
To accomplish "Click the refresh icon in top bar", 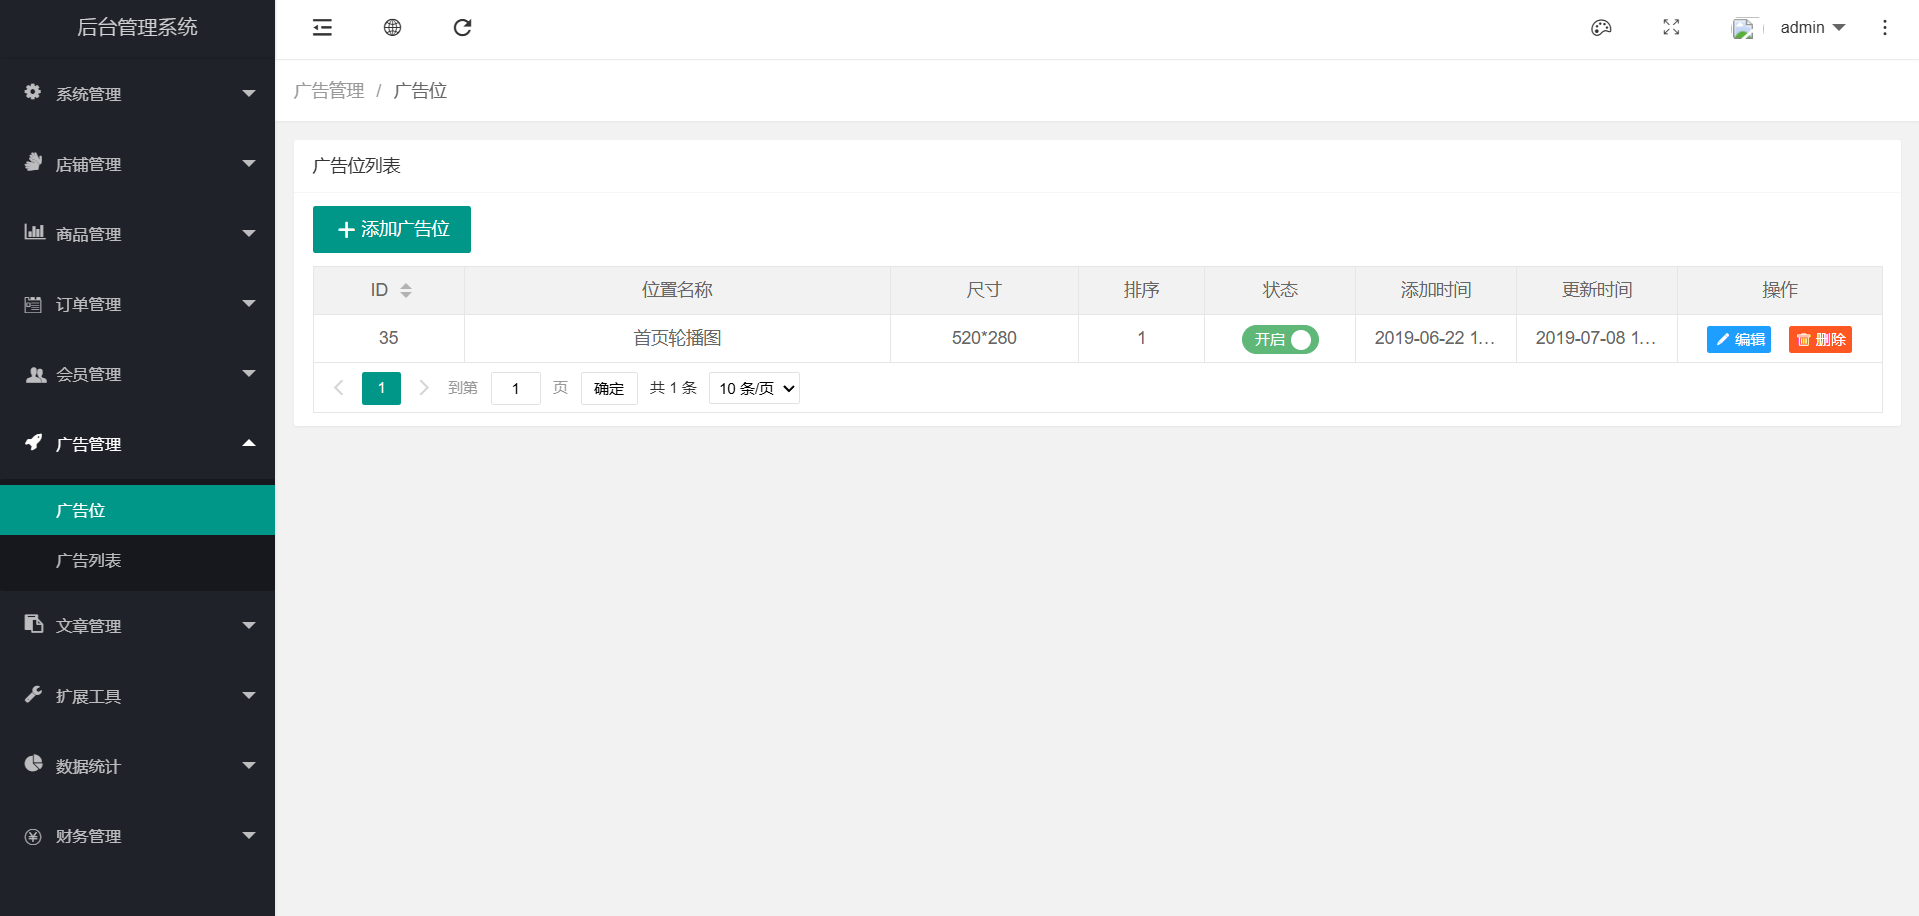I will click(x=462, y=28).
